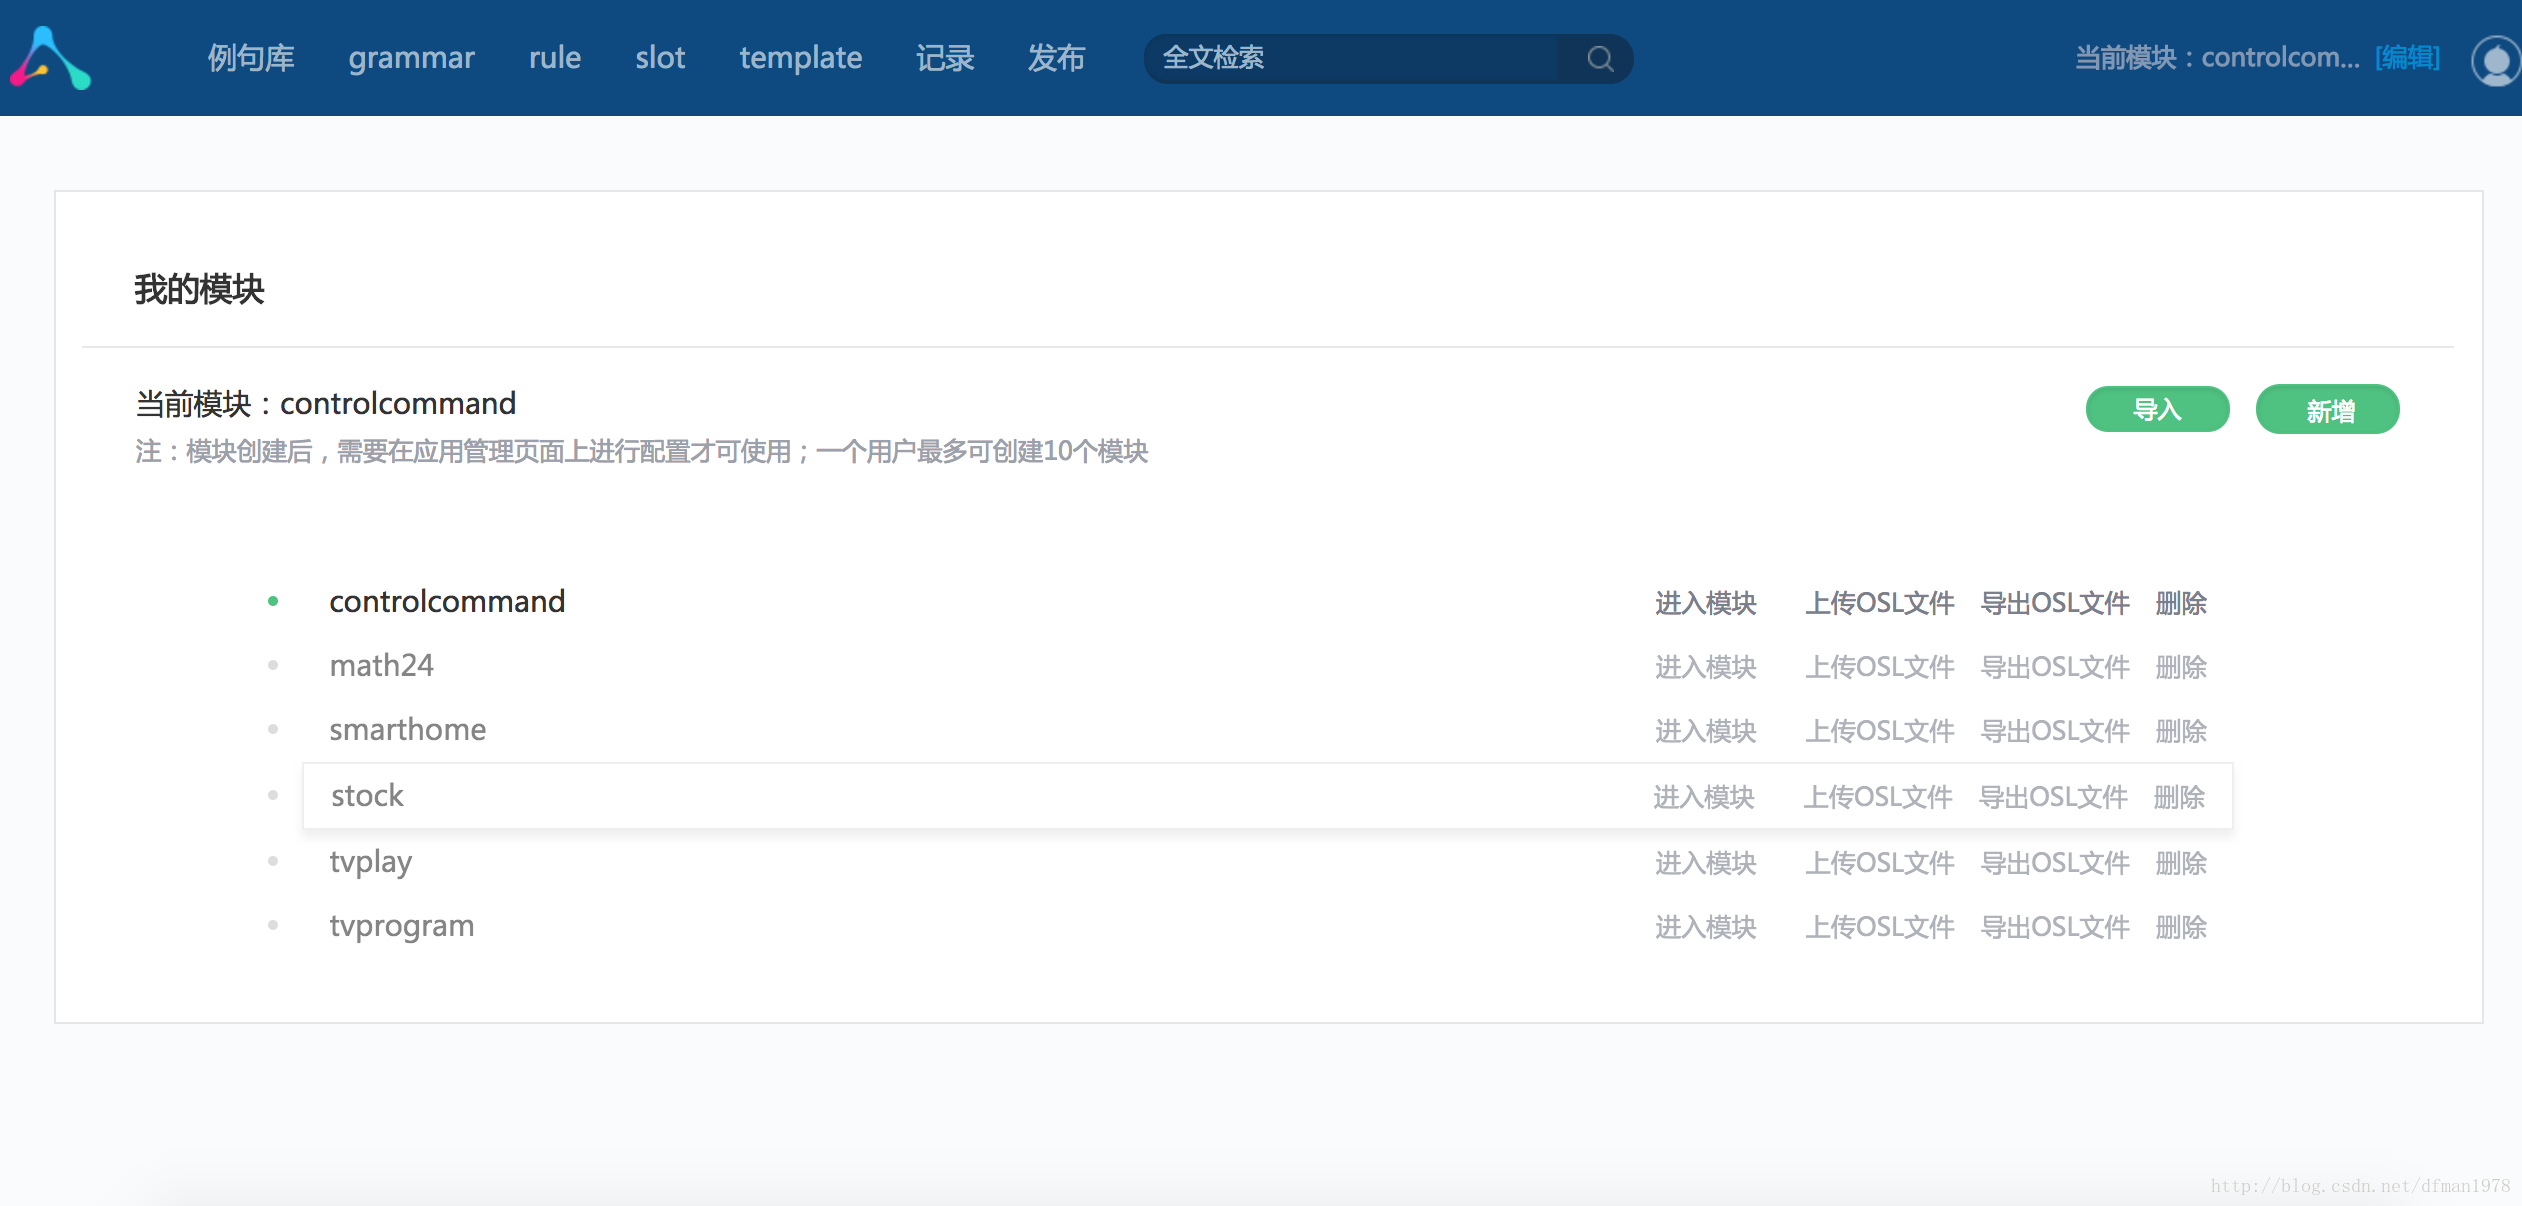This screenshot has height=1206, width=2522.
Task: Click the app logo in the header
Action: 50,58
